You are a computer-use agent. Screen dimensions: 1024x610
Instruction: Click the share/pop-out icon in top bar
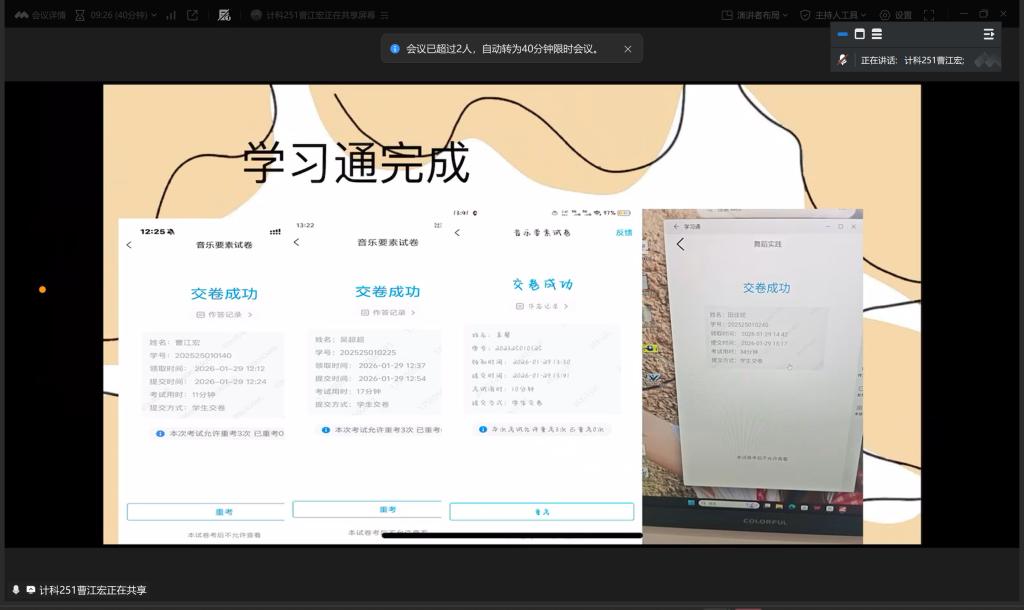(193, 15)
